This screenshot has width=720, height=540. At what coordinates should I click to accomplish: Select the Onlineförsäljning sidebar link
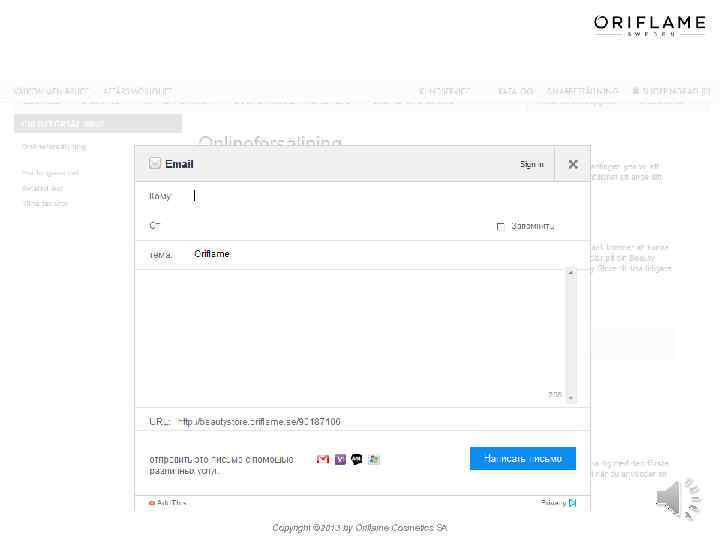click(x=54, y=147)
